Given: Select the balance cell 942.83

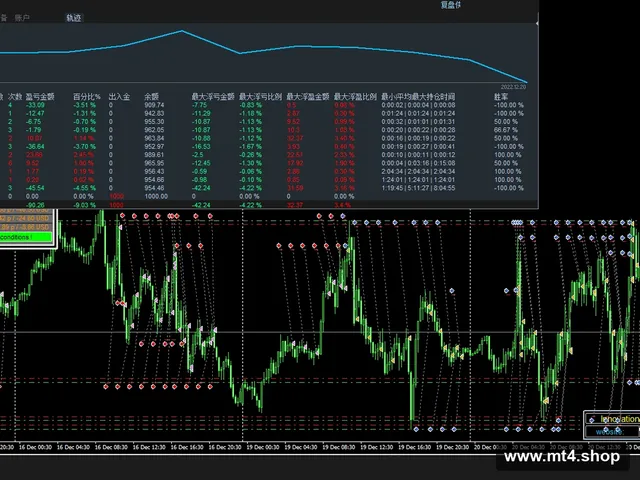Looking at the screenshot, I should point(154,113).
